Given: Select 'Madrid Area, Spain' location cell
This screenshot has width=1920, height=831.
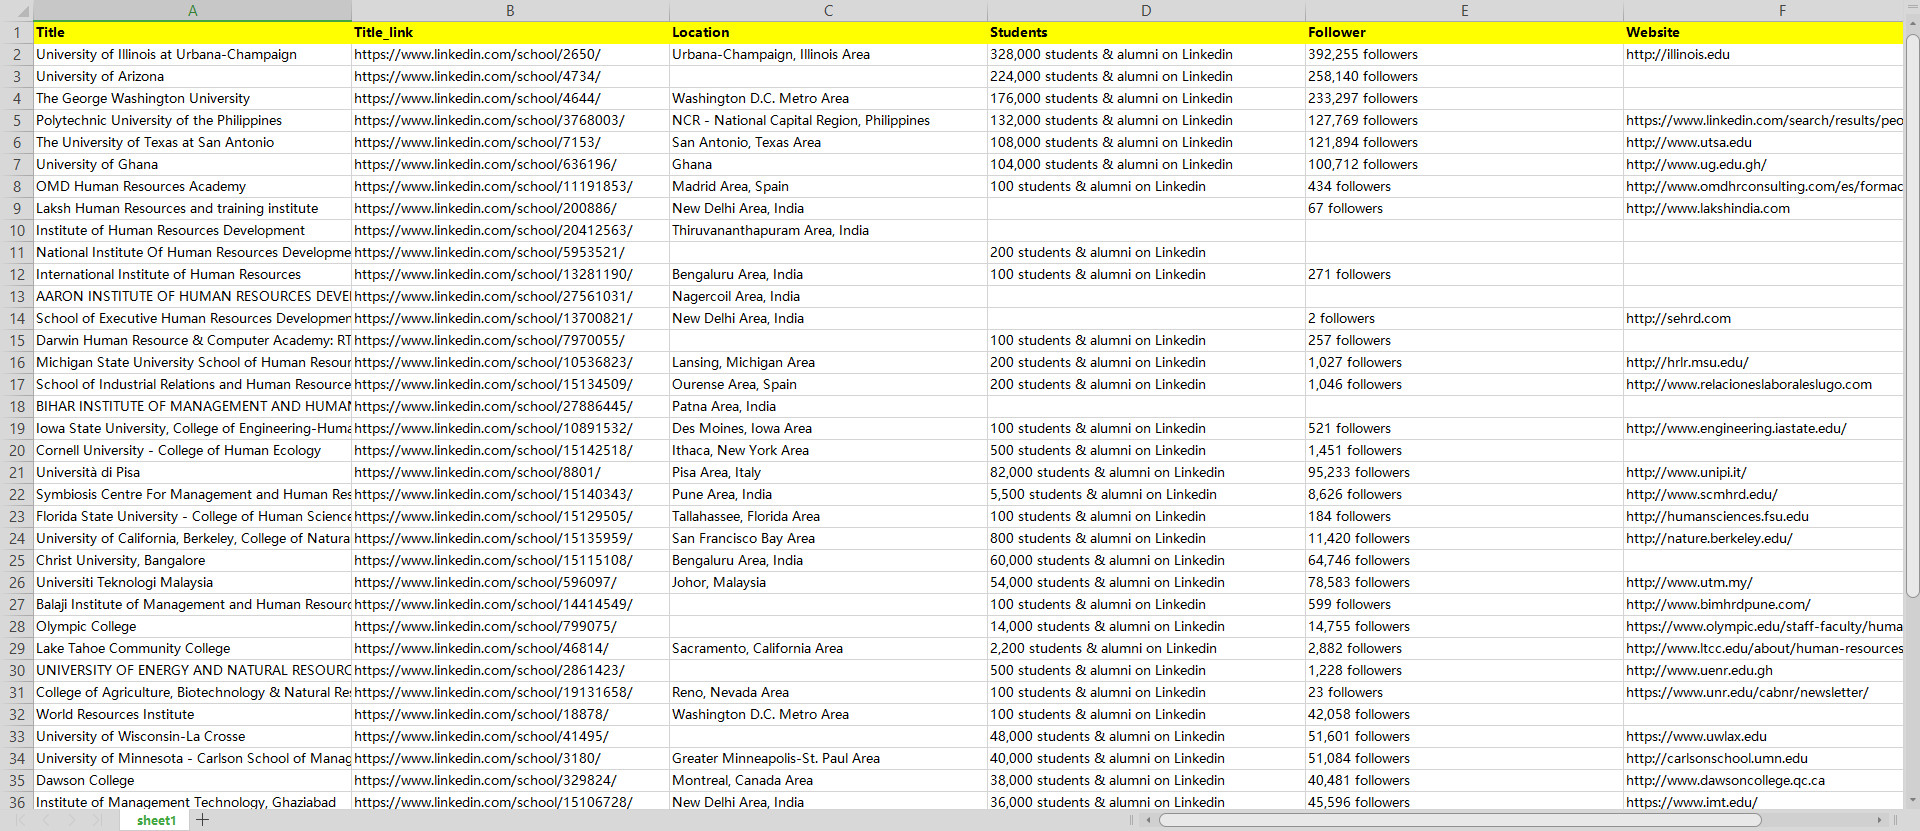Looking at the screenshot, I should click(x=829, y=187).
